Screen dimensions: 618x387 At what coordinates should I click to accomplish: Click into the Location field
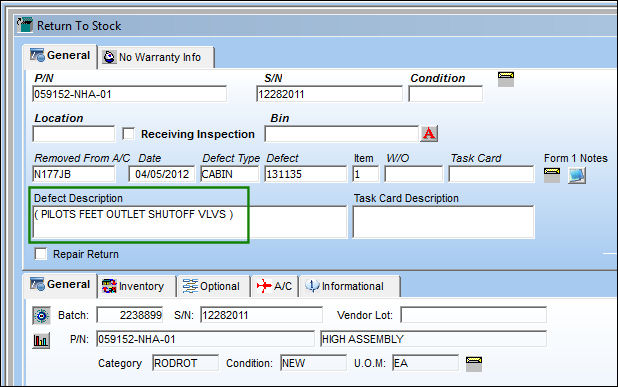tap(74, 134)
